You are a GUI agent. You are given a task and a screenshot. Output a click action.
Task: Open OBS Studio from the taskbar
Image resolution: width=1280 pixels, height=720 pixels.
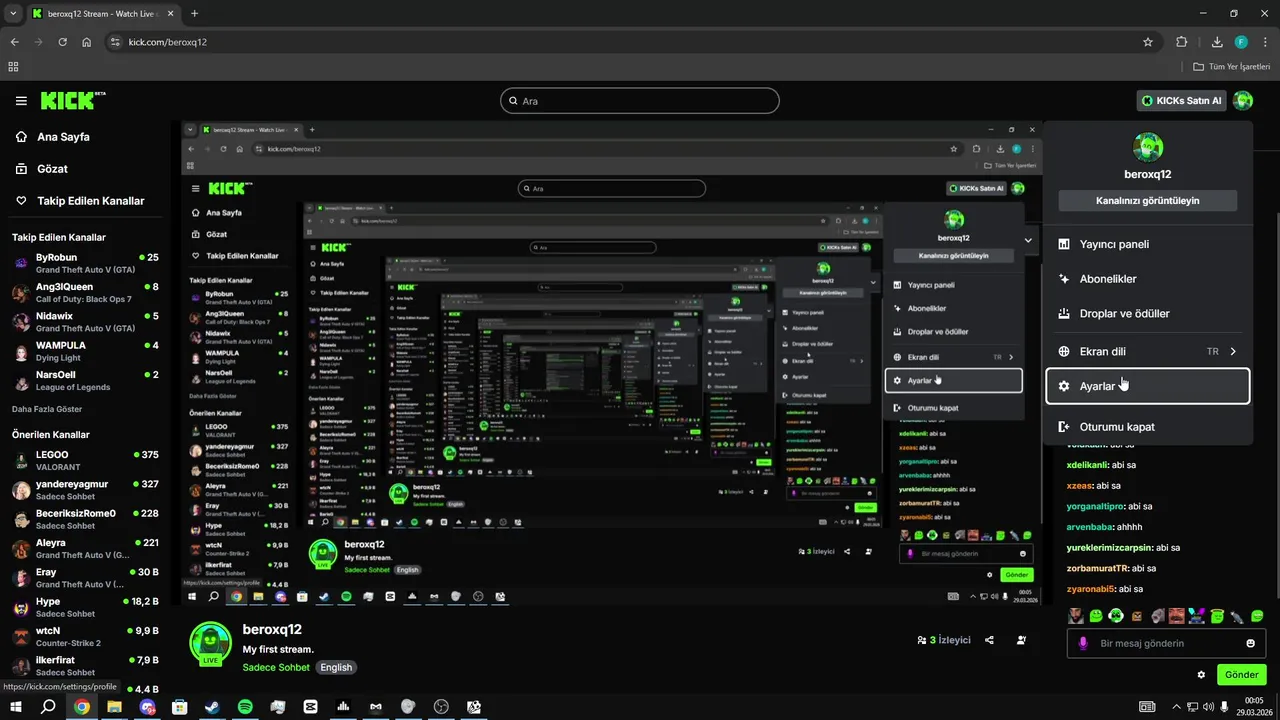[441, 707]
